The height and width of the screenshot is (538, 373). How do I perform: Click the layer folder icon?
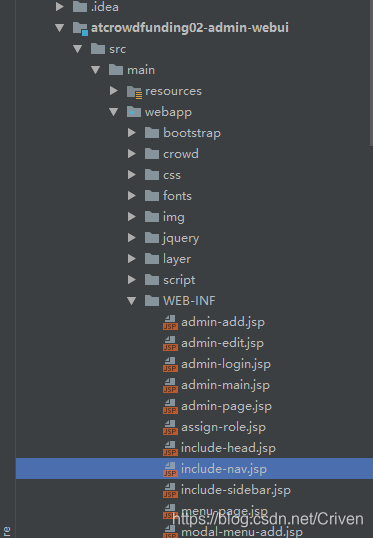[x=152, y=259]
